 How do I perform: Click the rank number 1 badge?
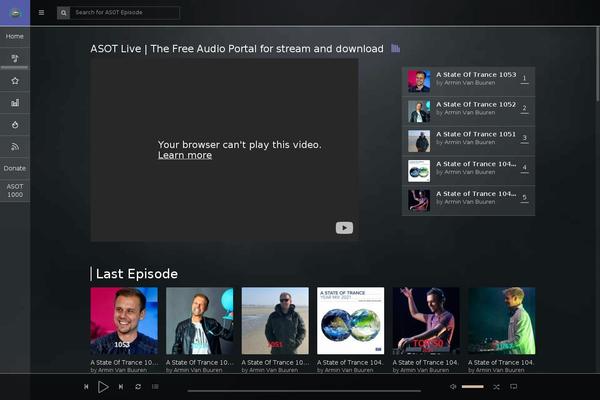pyautogui.click(x=525, y=78)
